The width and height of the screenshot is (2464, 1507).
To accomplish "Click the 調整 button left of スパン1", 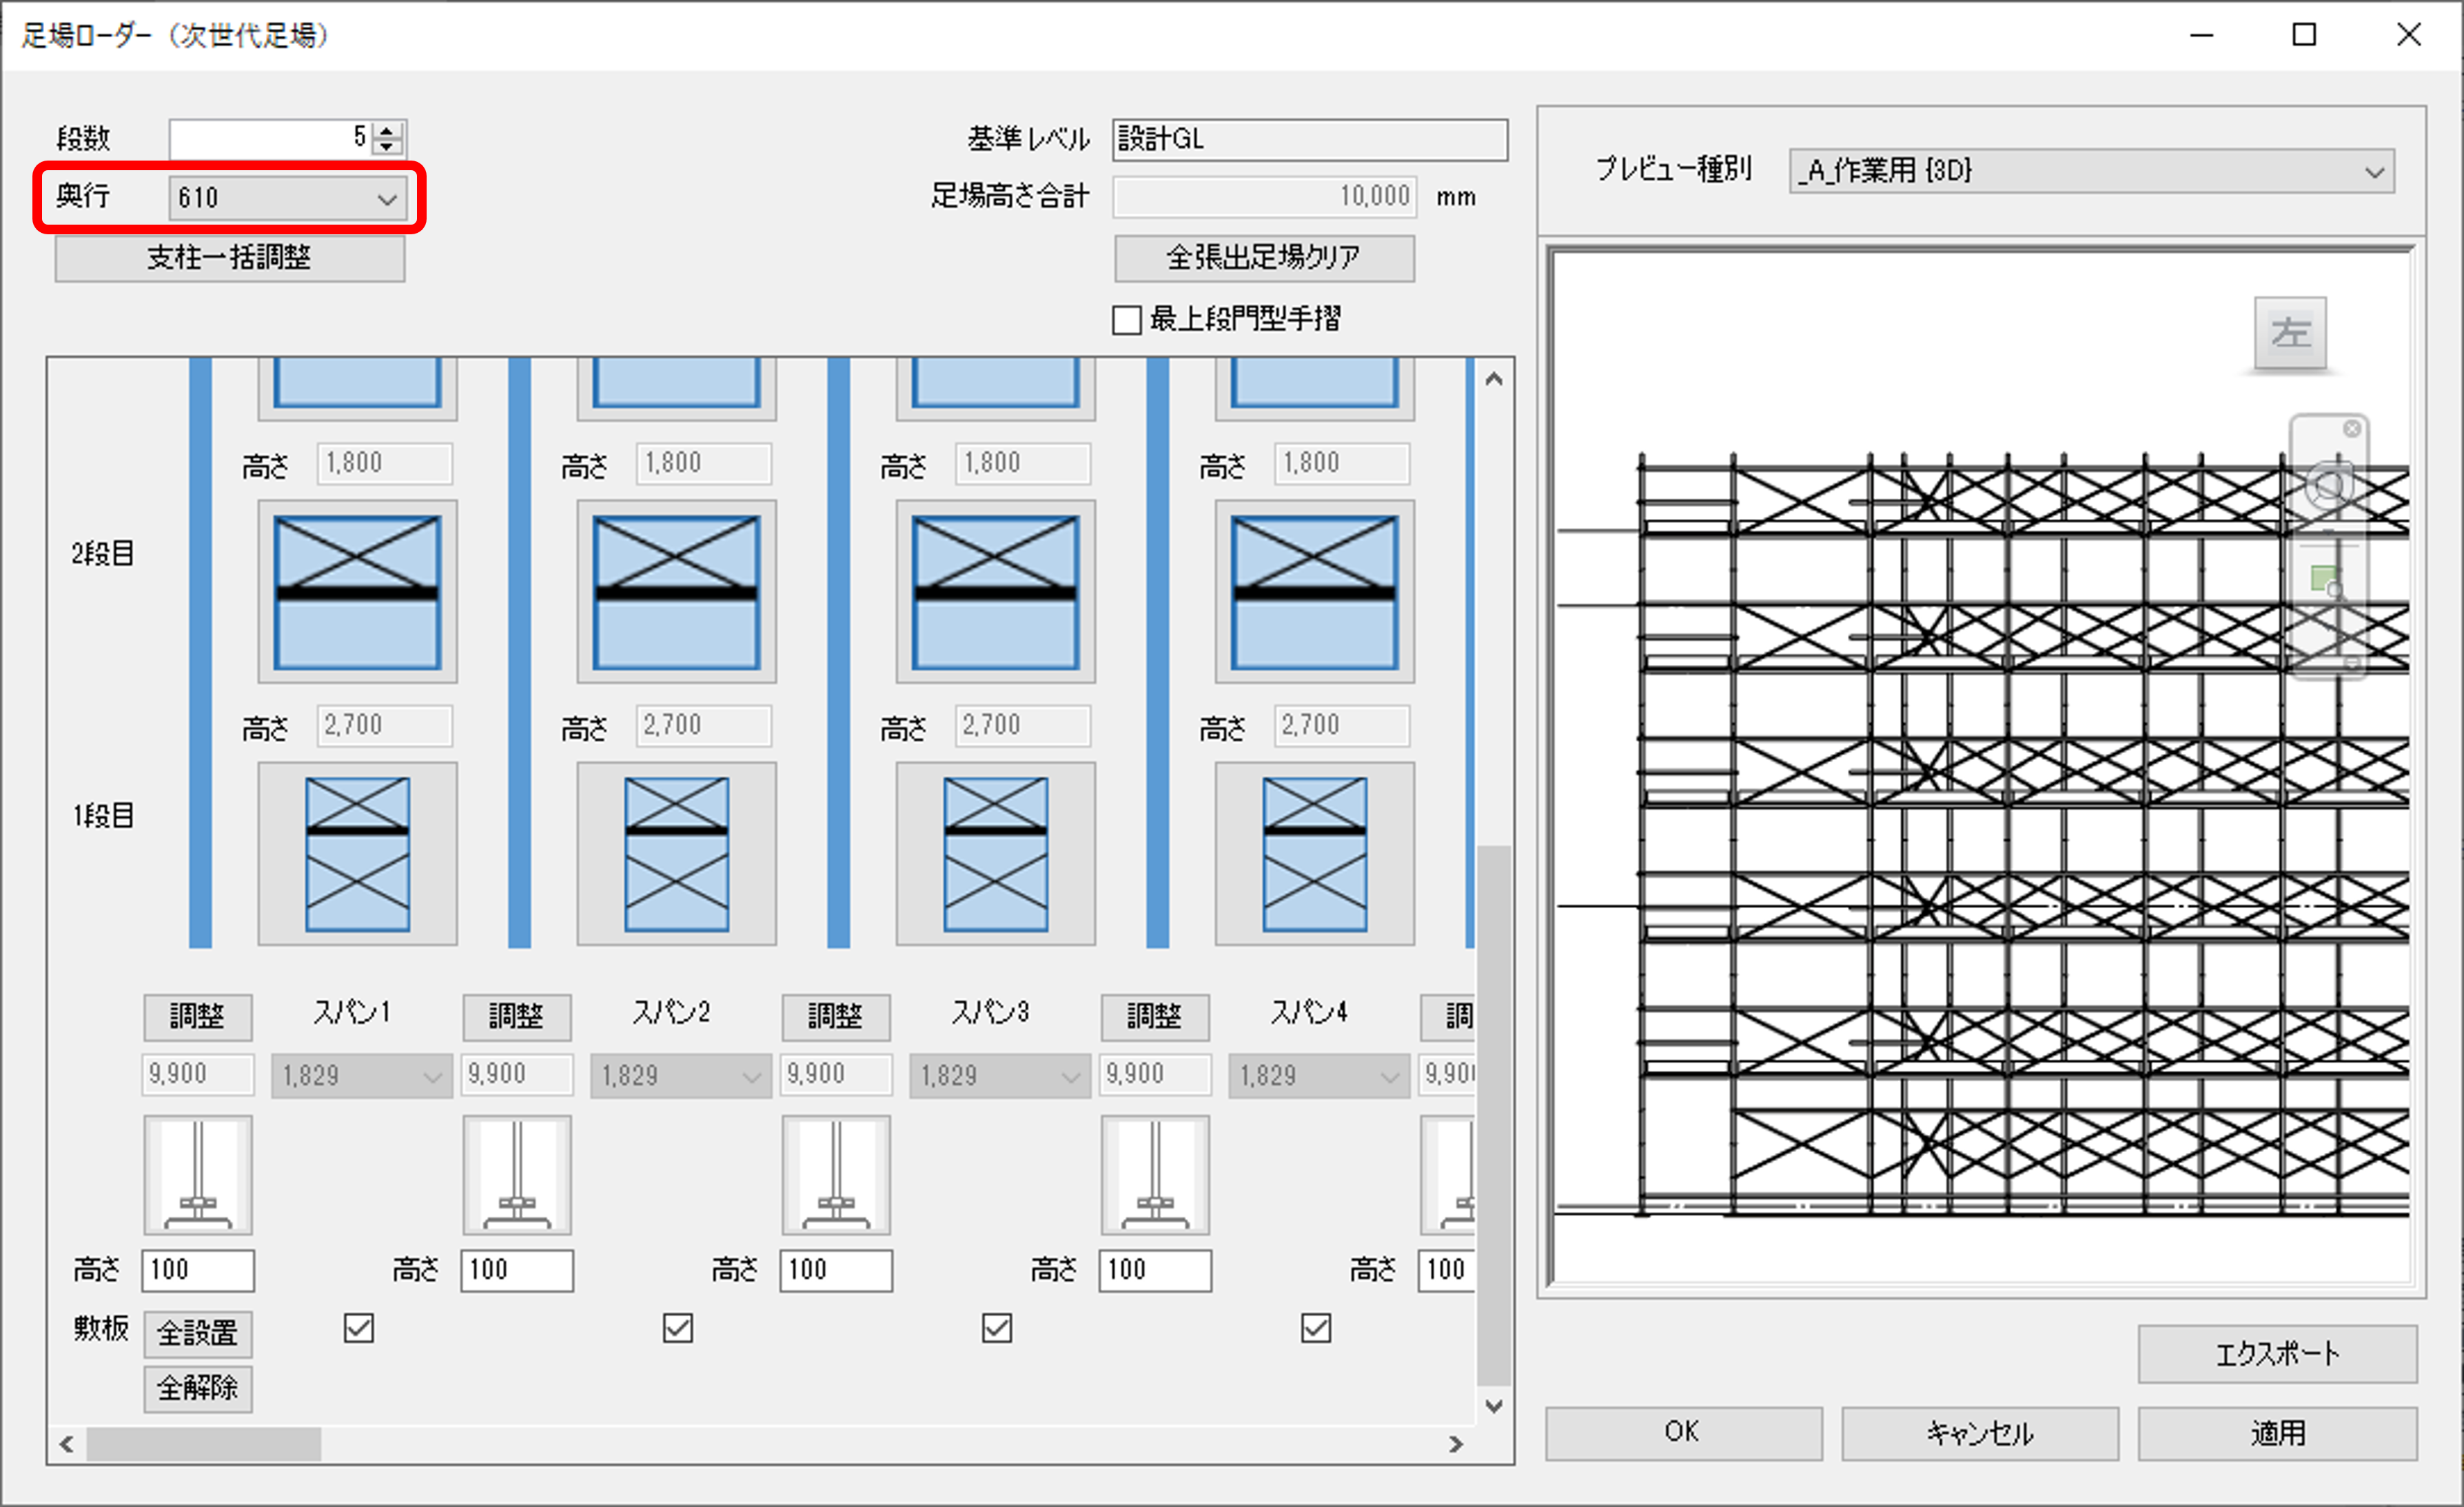I will 198,1017.
